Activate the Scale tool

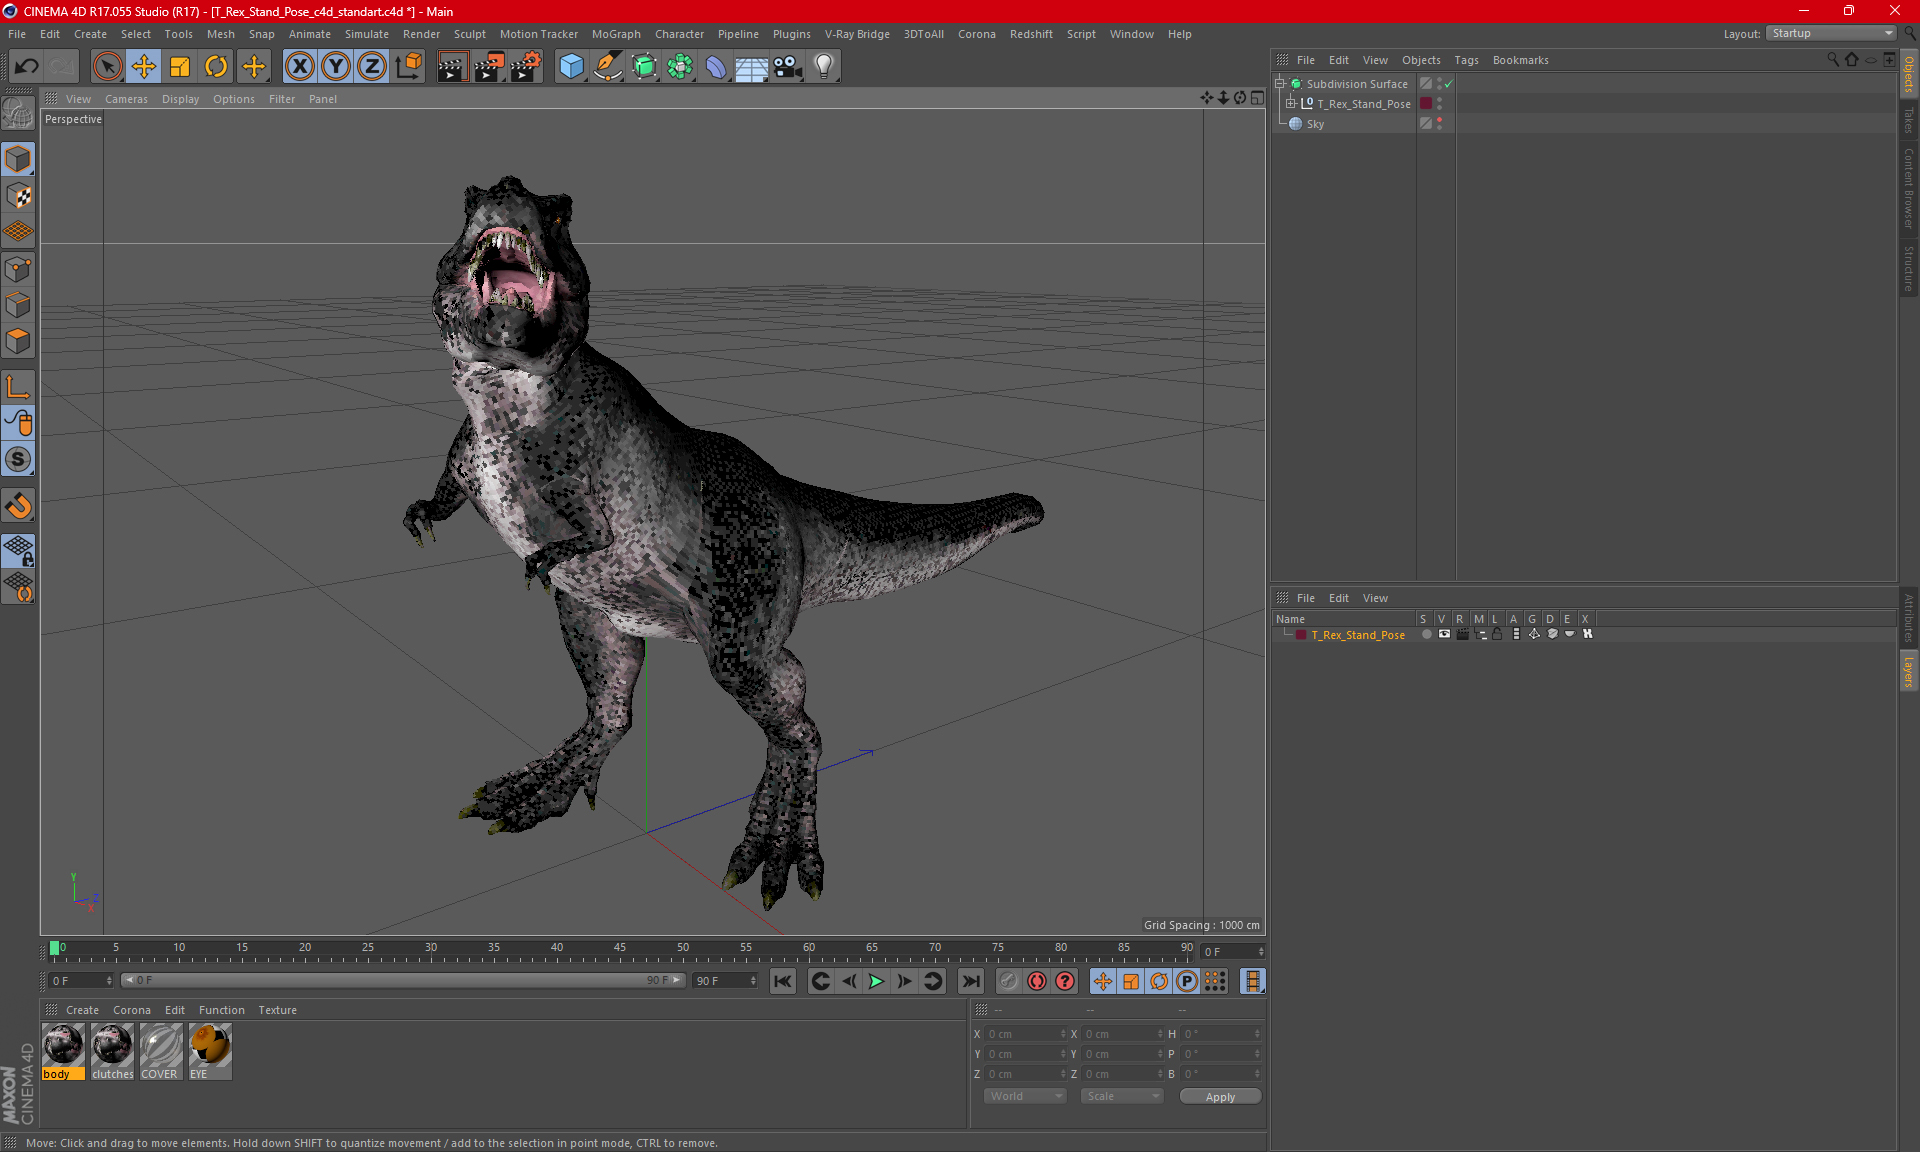pos(180,66)
